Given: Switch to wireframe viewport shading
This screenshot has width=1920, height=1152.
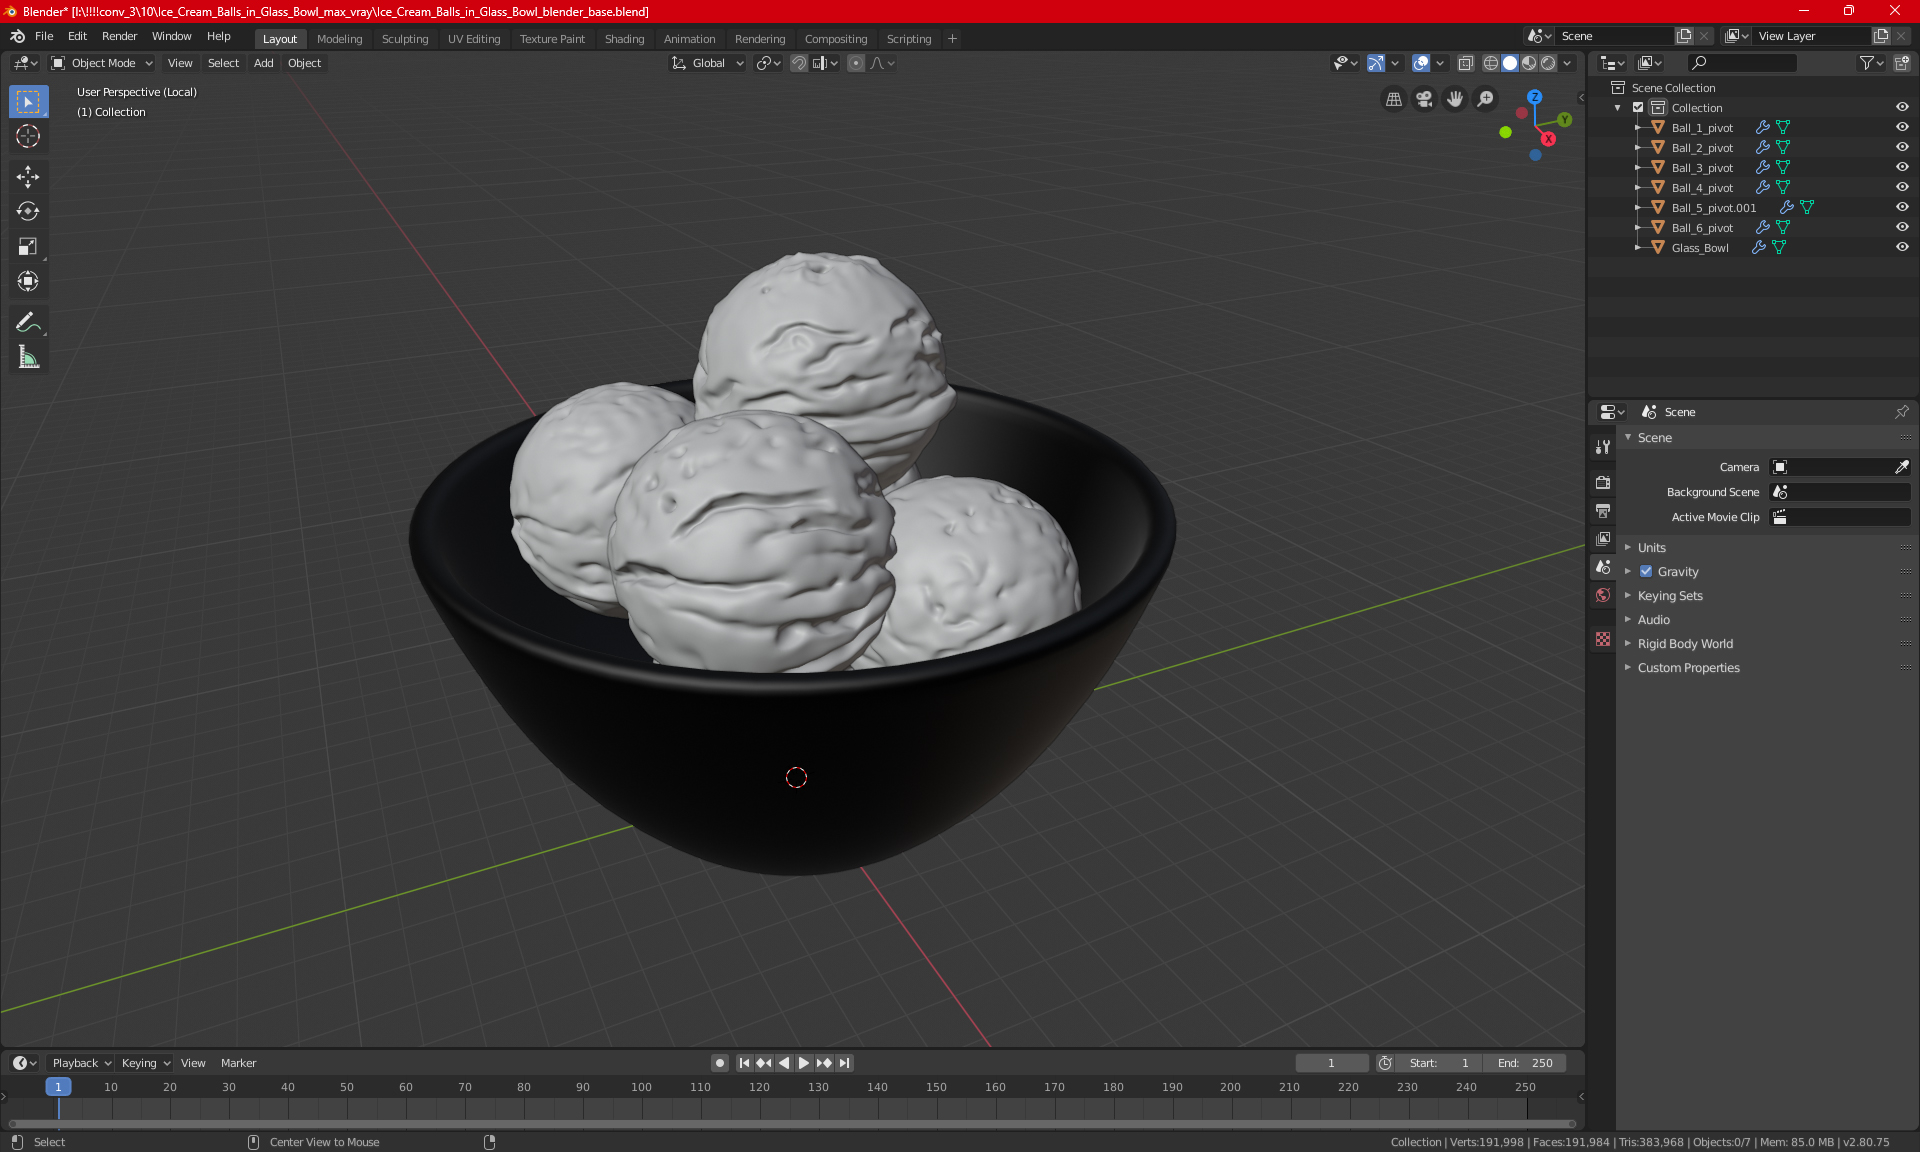Looking at the screenshot, I should [x=1490, y=63].
